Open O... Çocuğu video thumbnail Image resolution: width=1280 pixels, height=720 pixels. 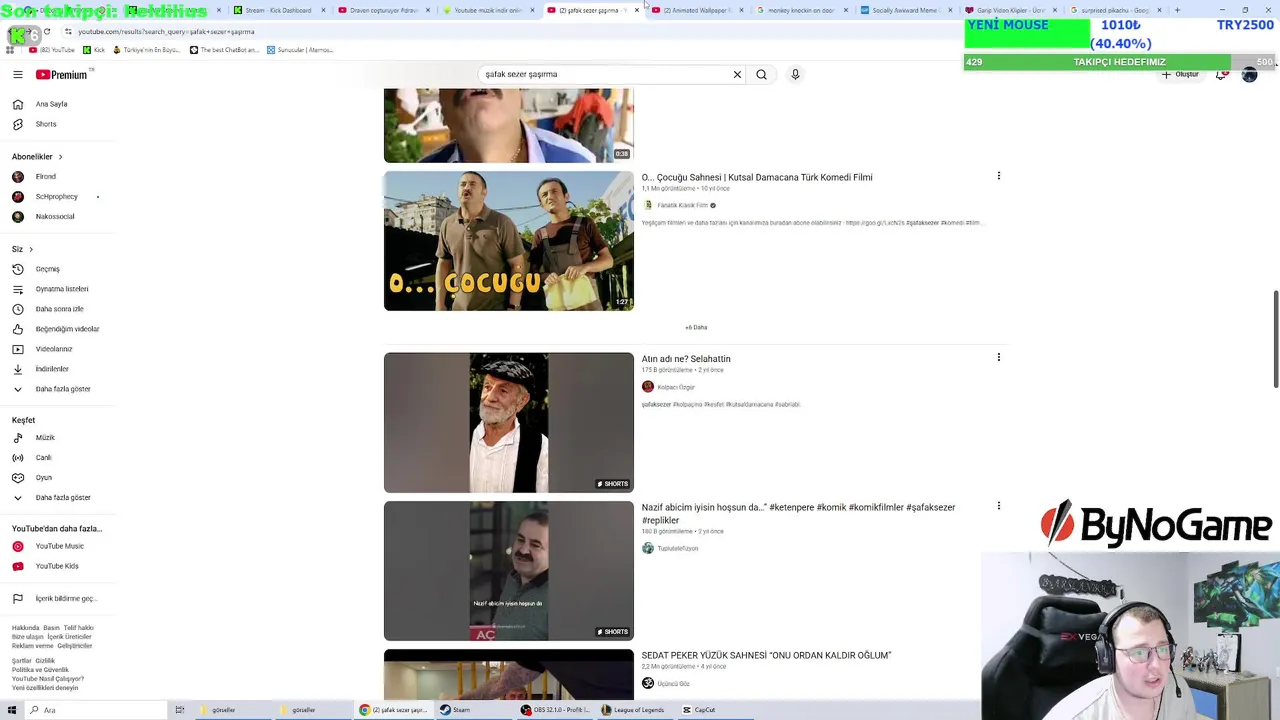click(508, 241)
